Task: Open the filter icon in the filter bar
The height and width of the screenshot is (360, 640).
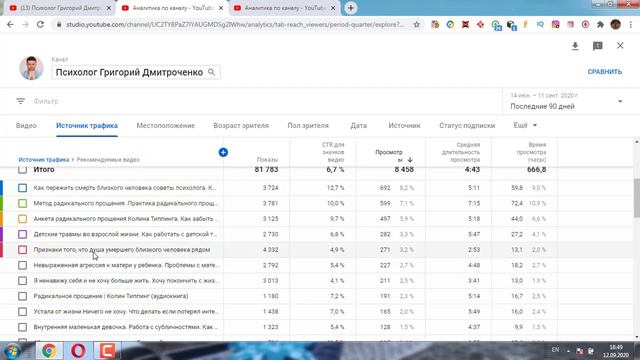Action: tap(20, 101)
